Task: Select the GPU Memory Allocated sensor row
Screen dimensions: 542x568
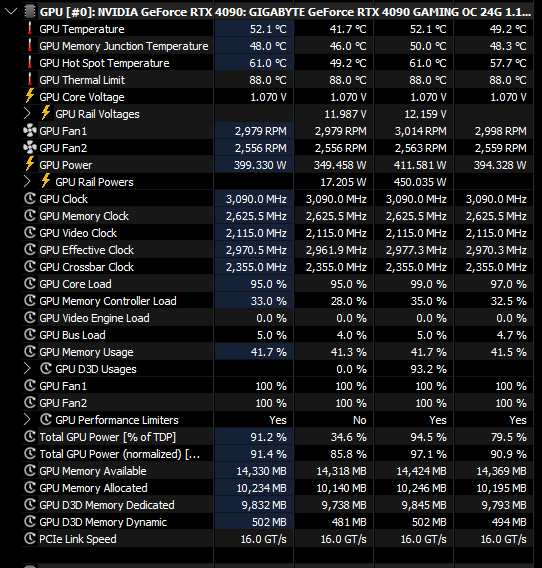Action: tap(278, 488)
